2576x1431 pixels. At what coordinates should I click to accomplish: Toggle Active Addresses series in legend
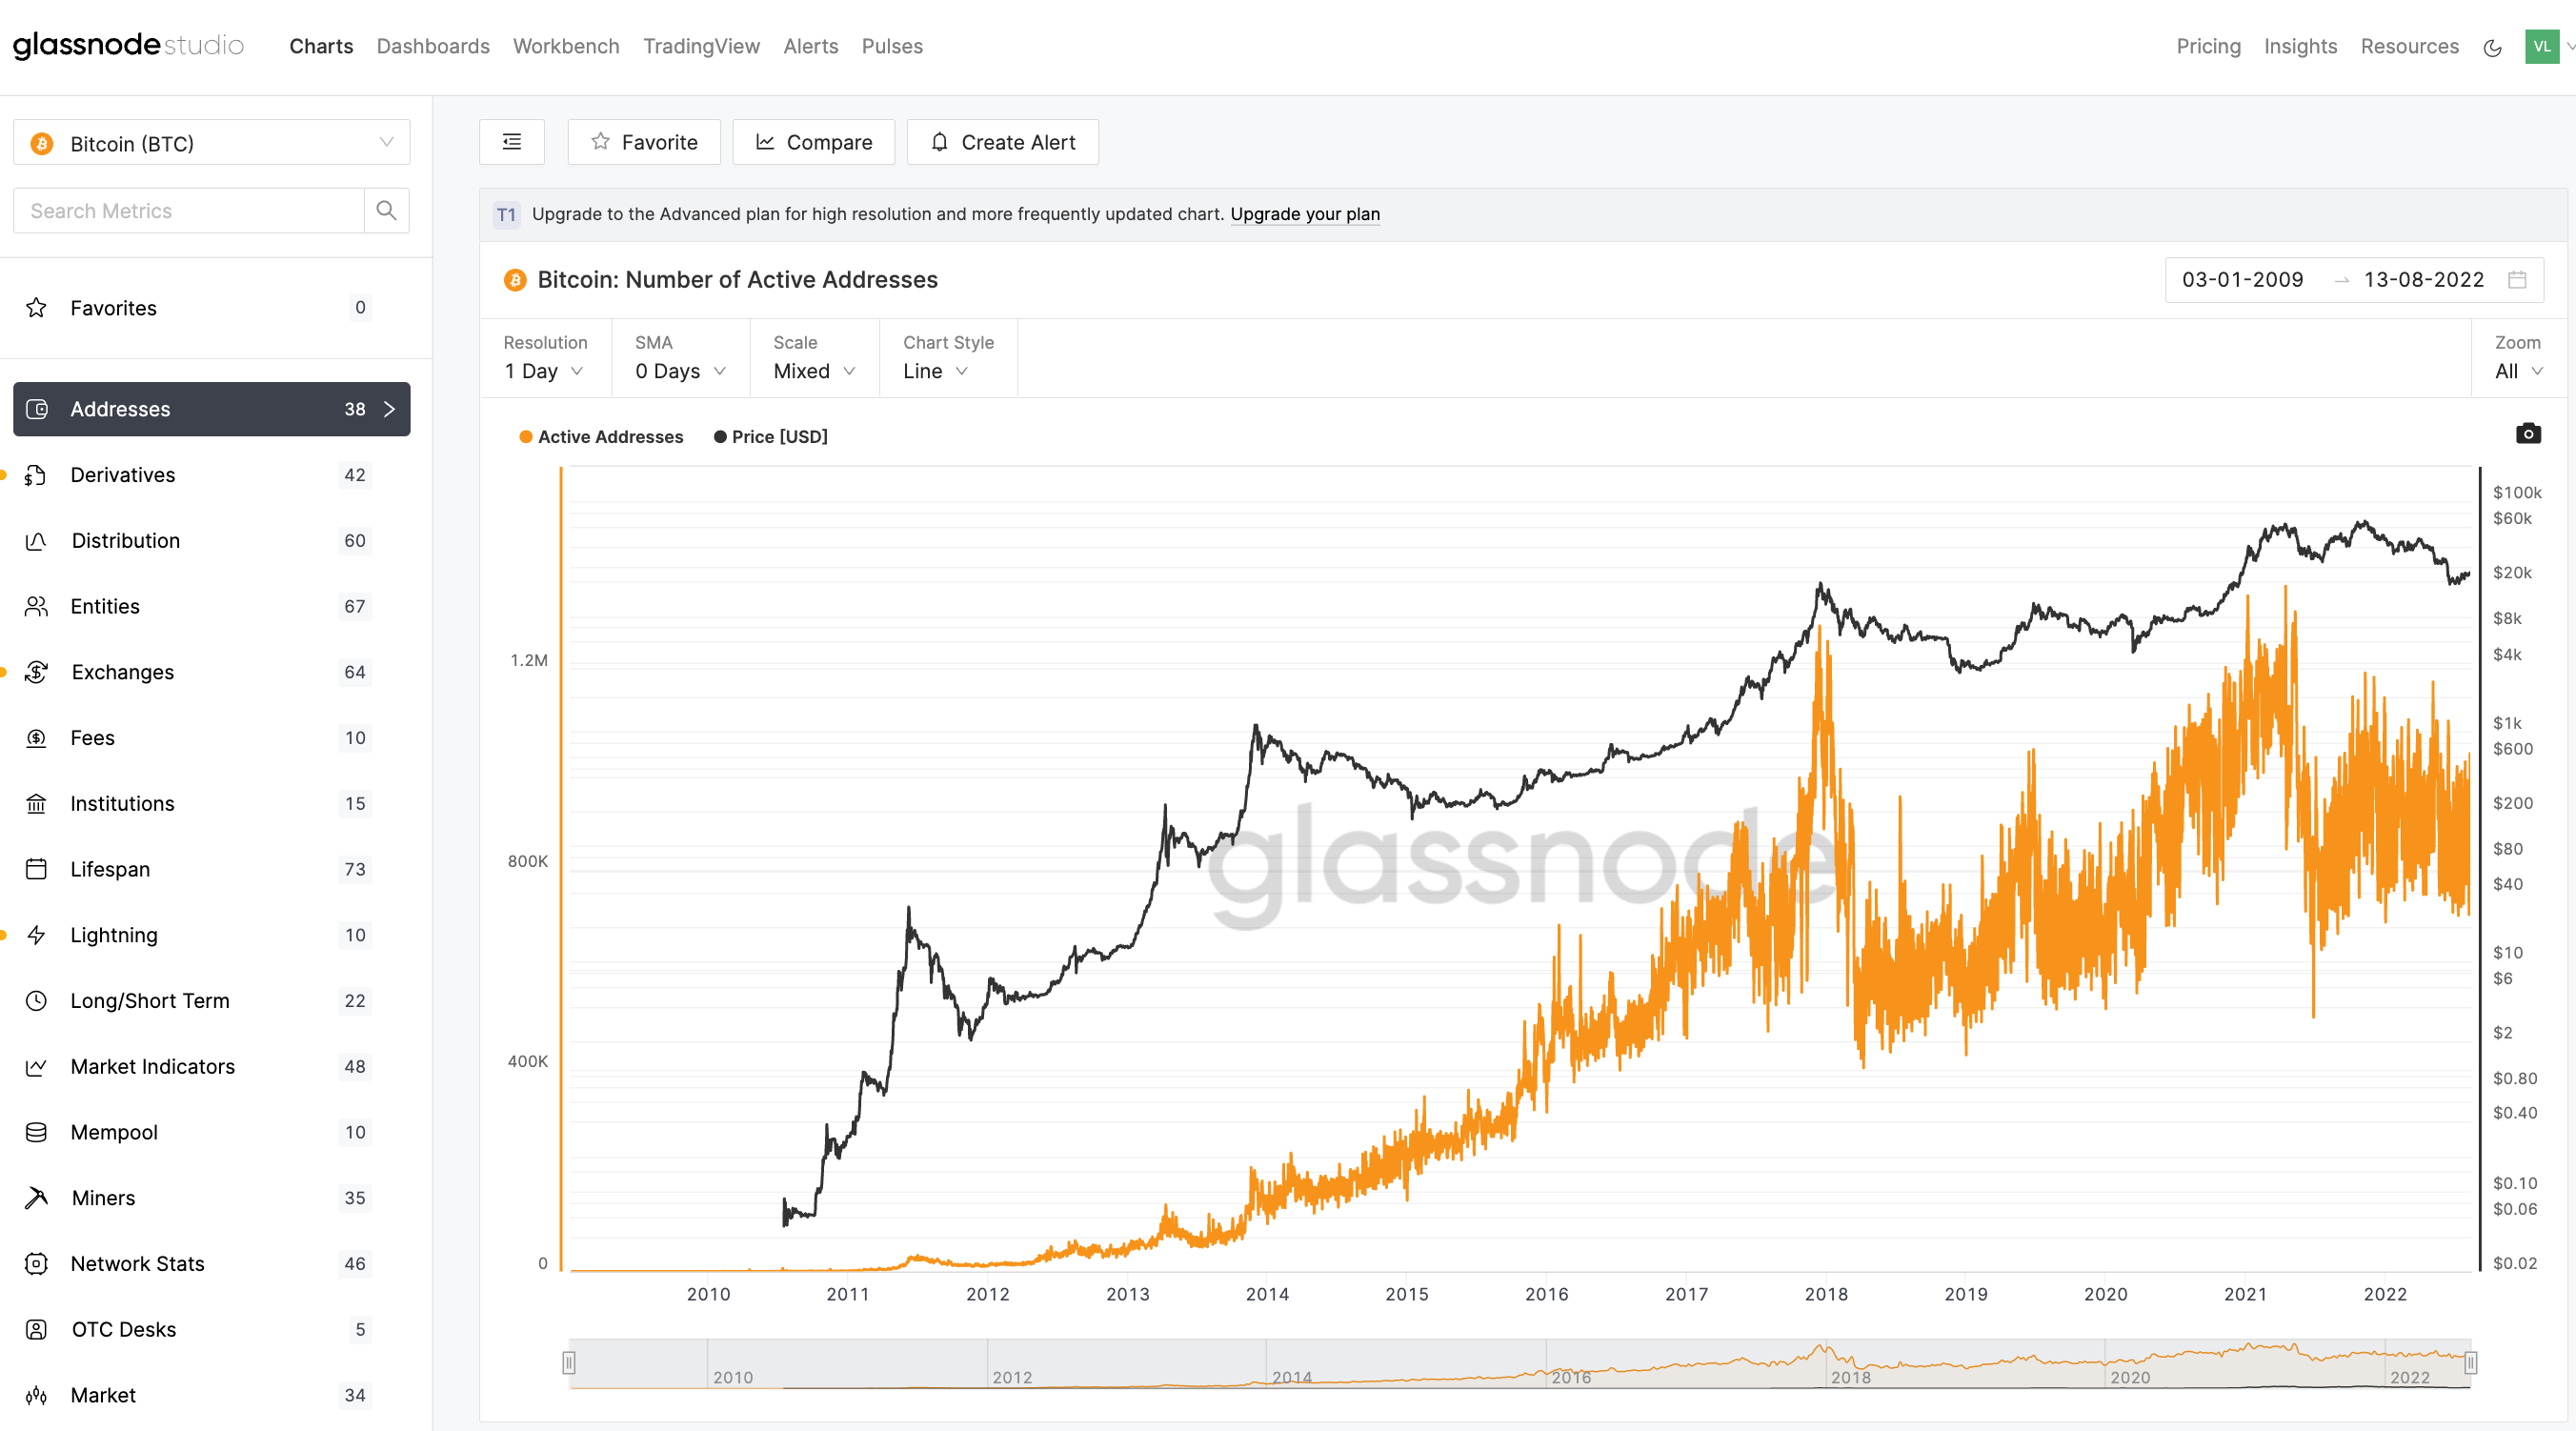click(601, 437)
